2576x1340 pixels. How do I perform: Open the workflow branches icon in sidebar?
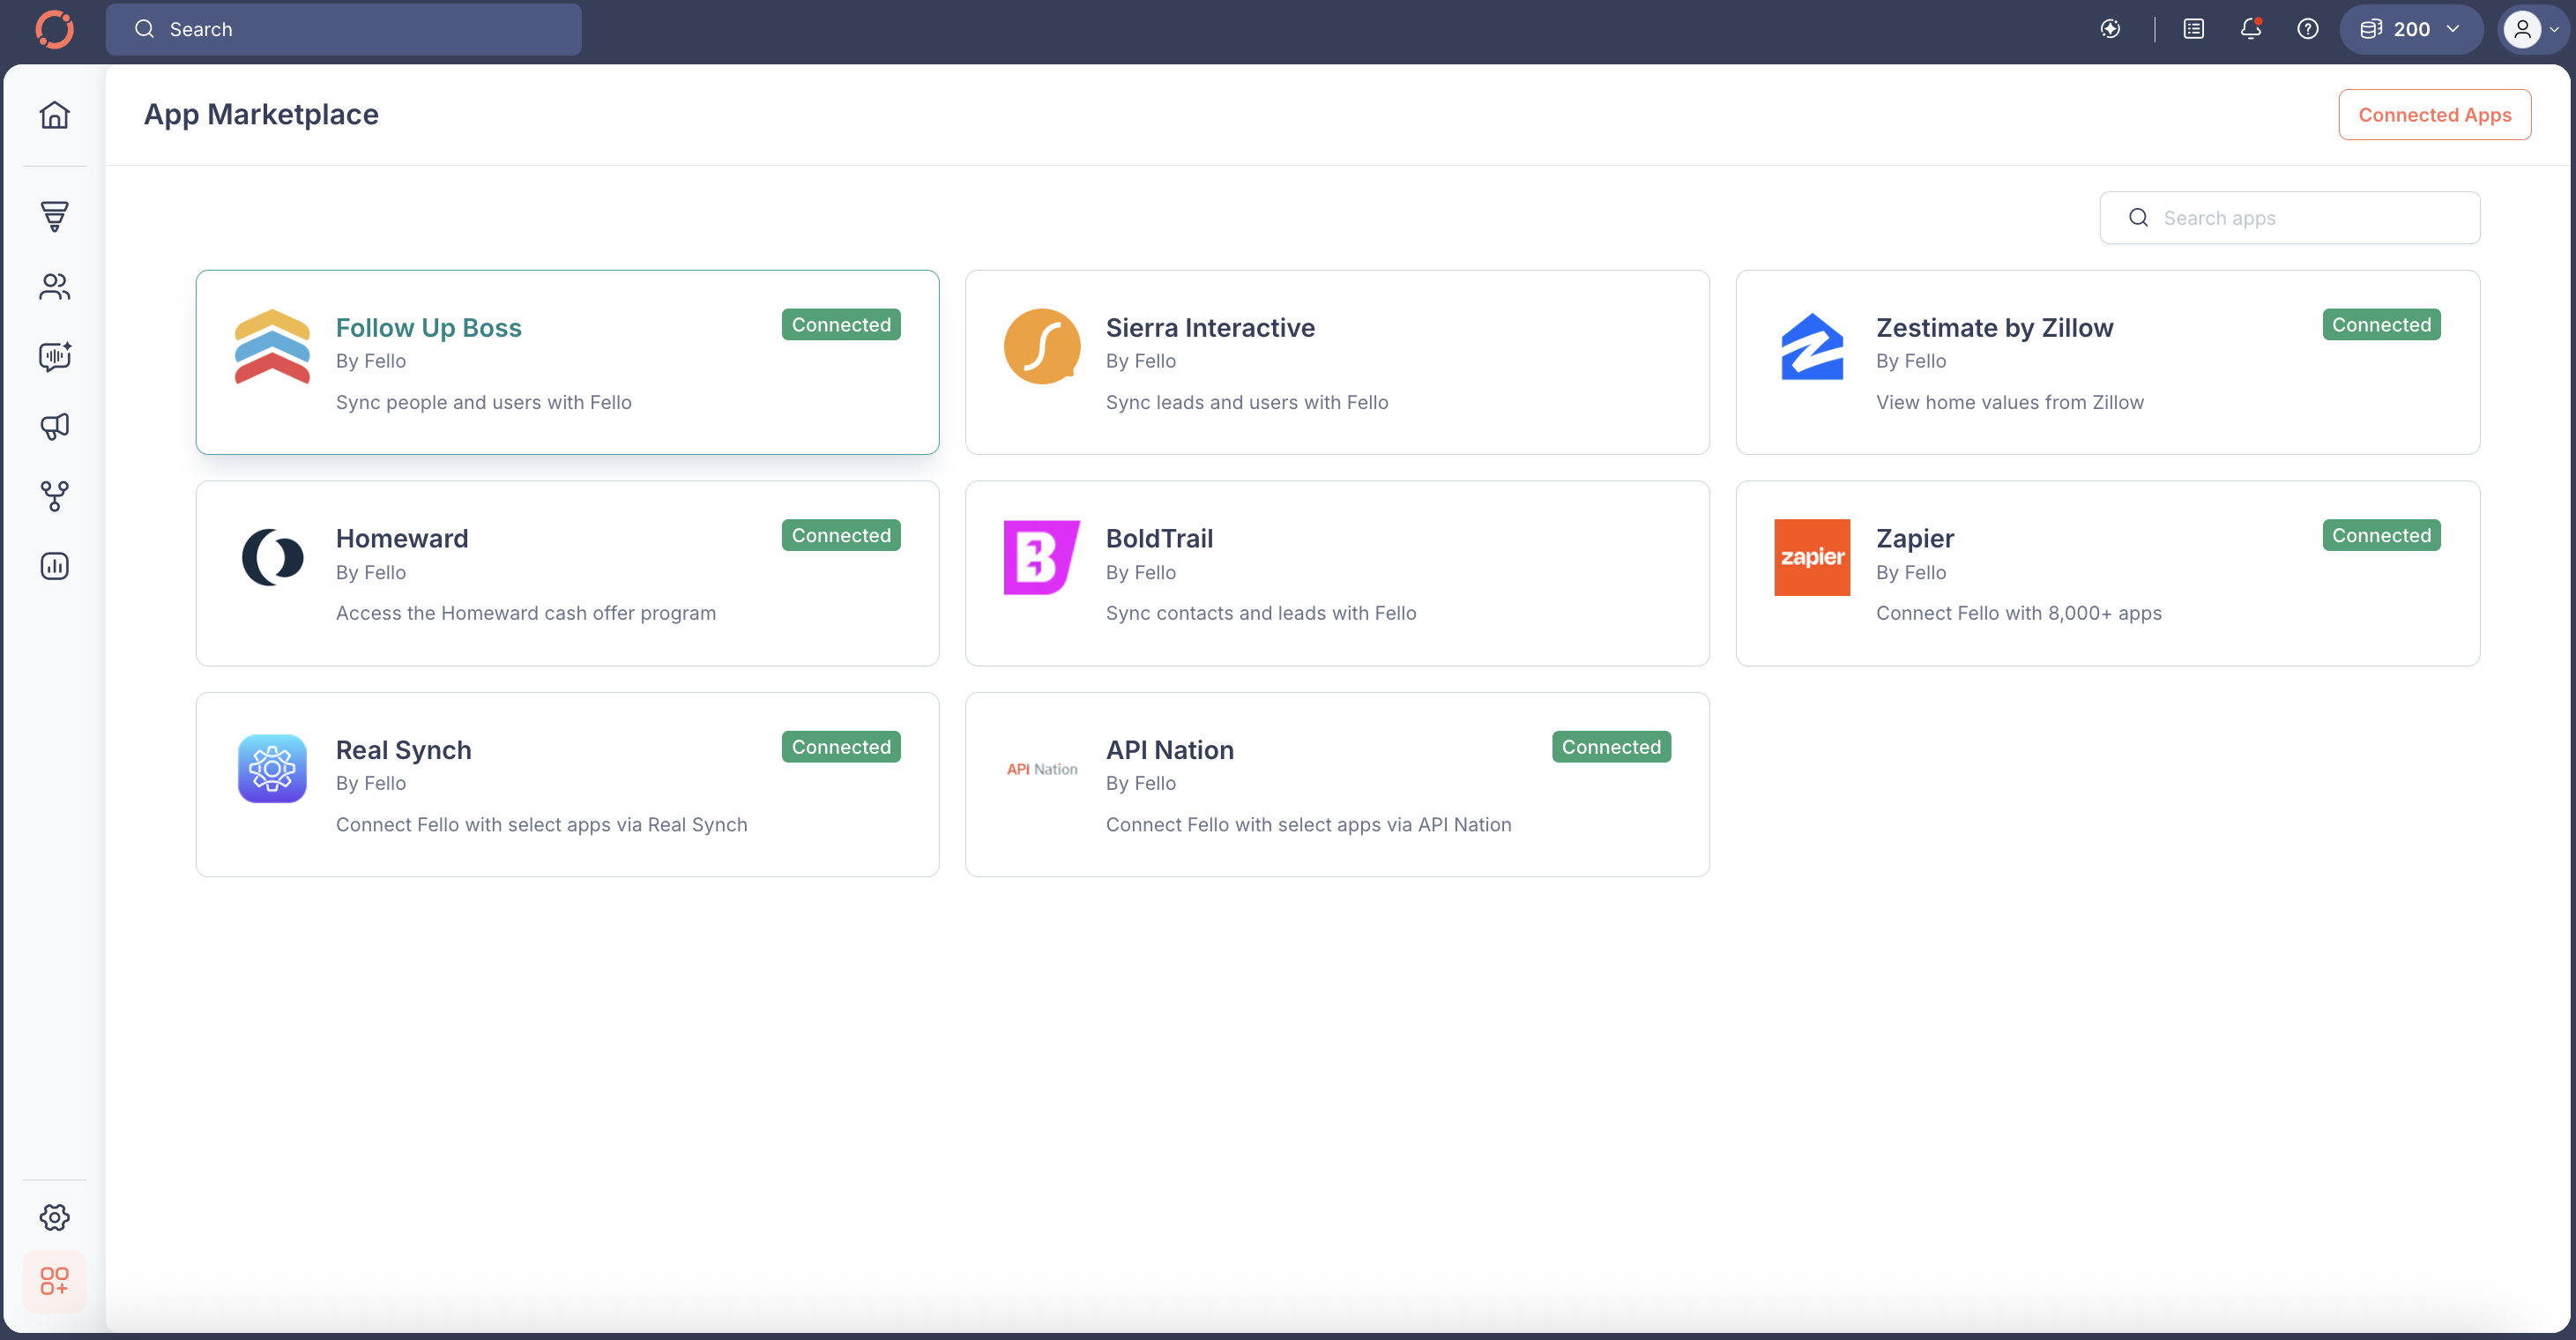(x=55, y=497)
